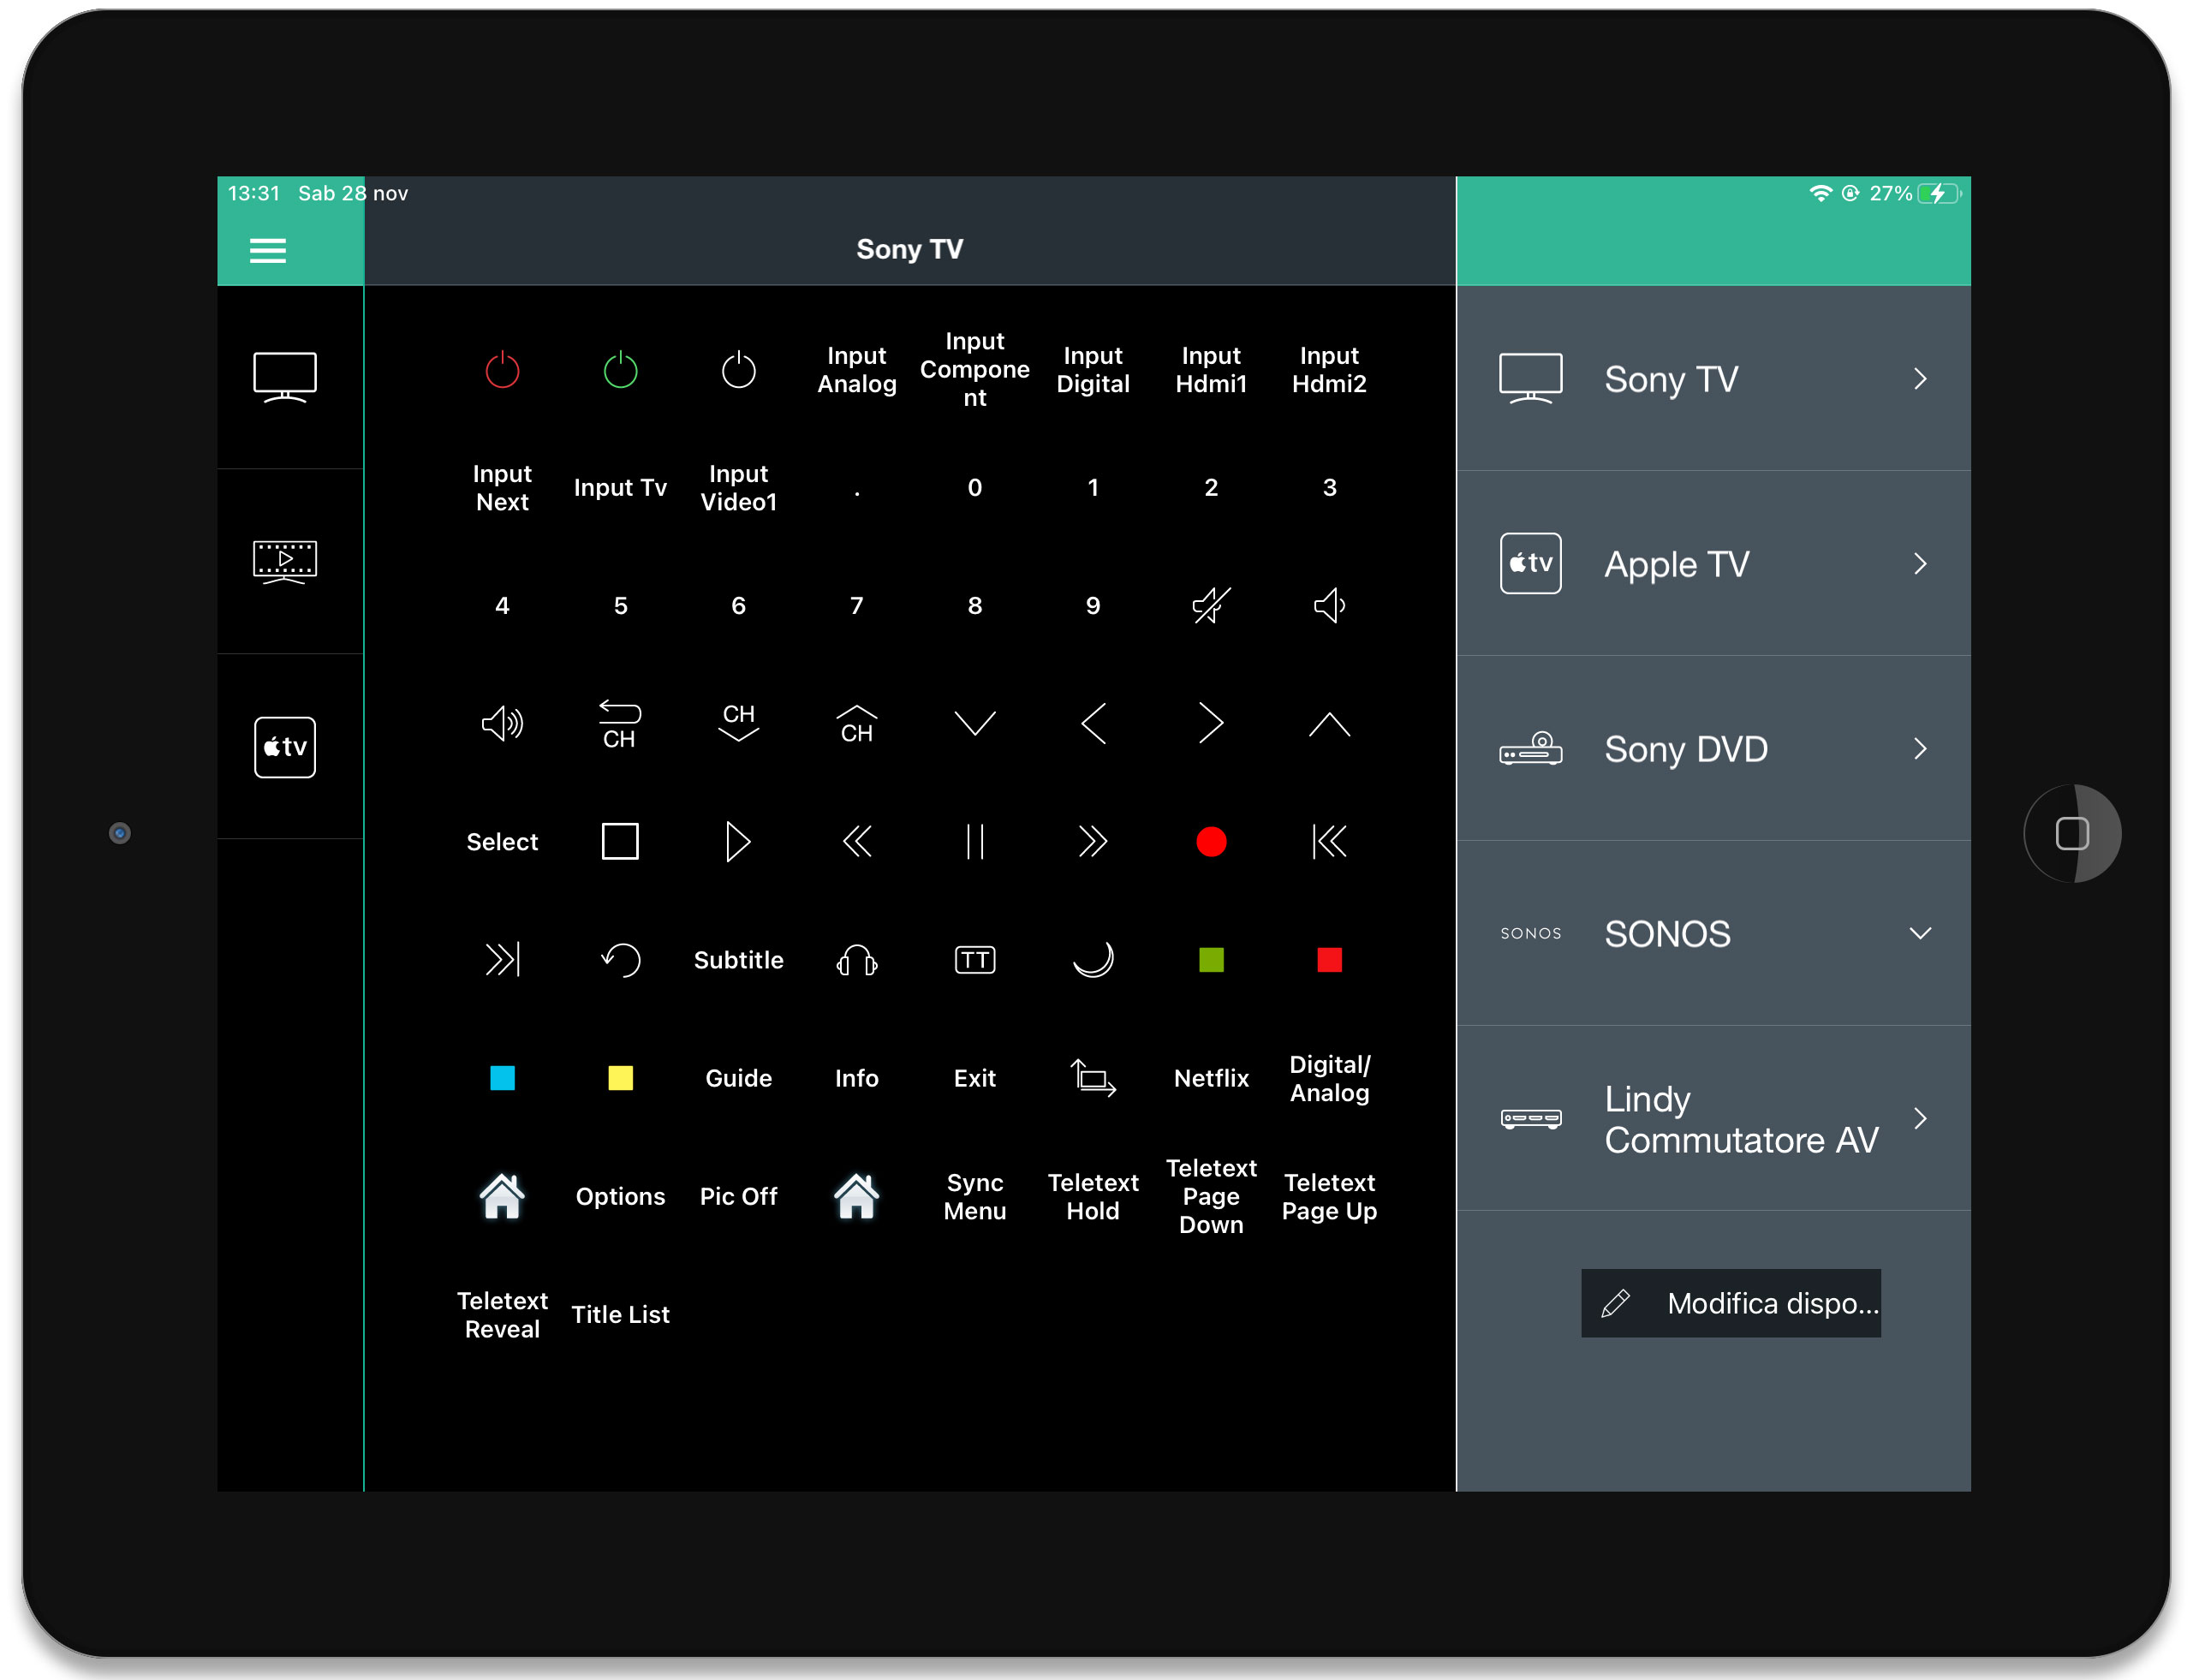Viewport: 2193px width, 1680px height.
Task: Tap the Title List button
Action: [620, 1314]
